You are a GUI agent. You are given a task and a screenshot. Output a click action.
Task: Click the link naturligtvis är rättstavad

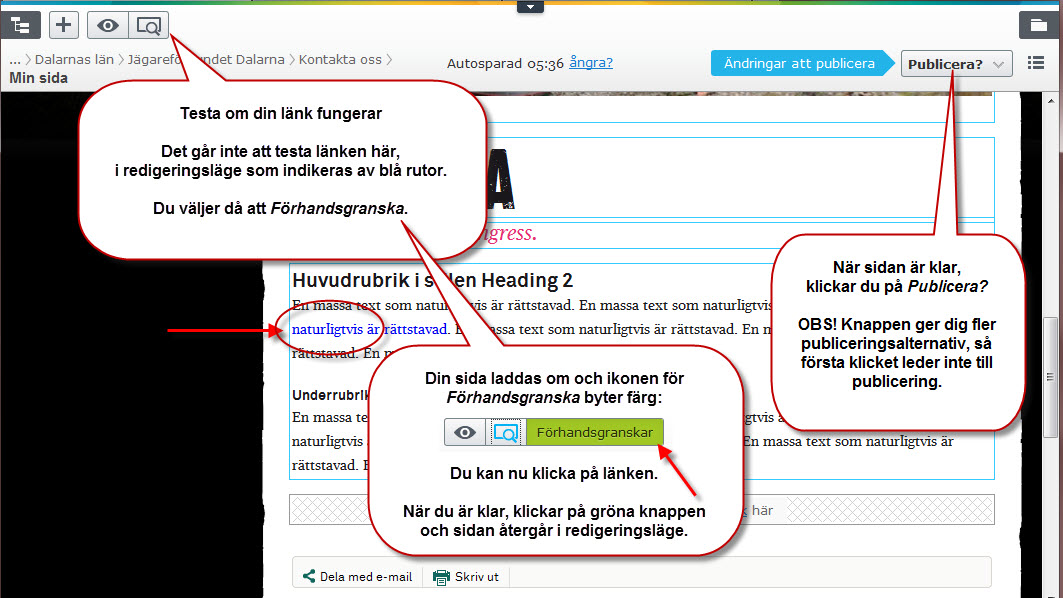[369, 330]
